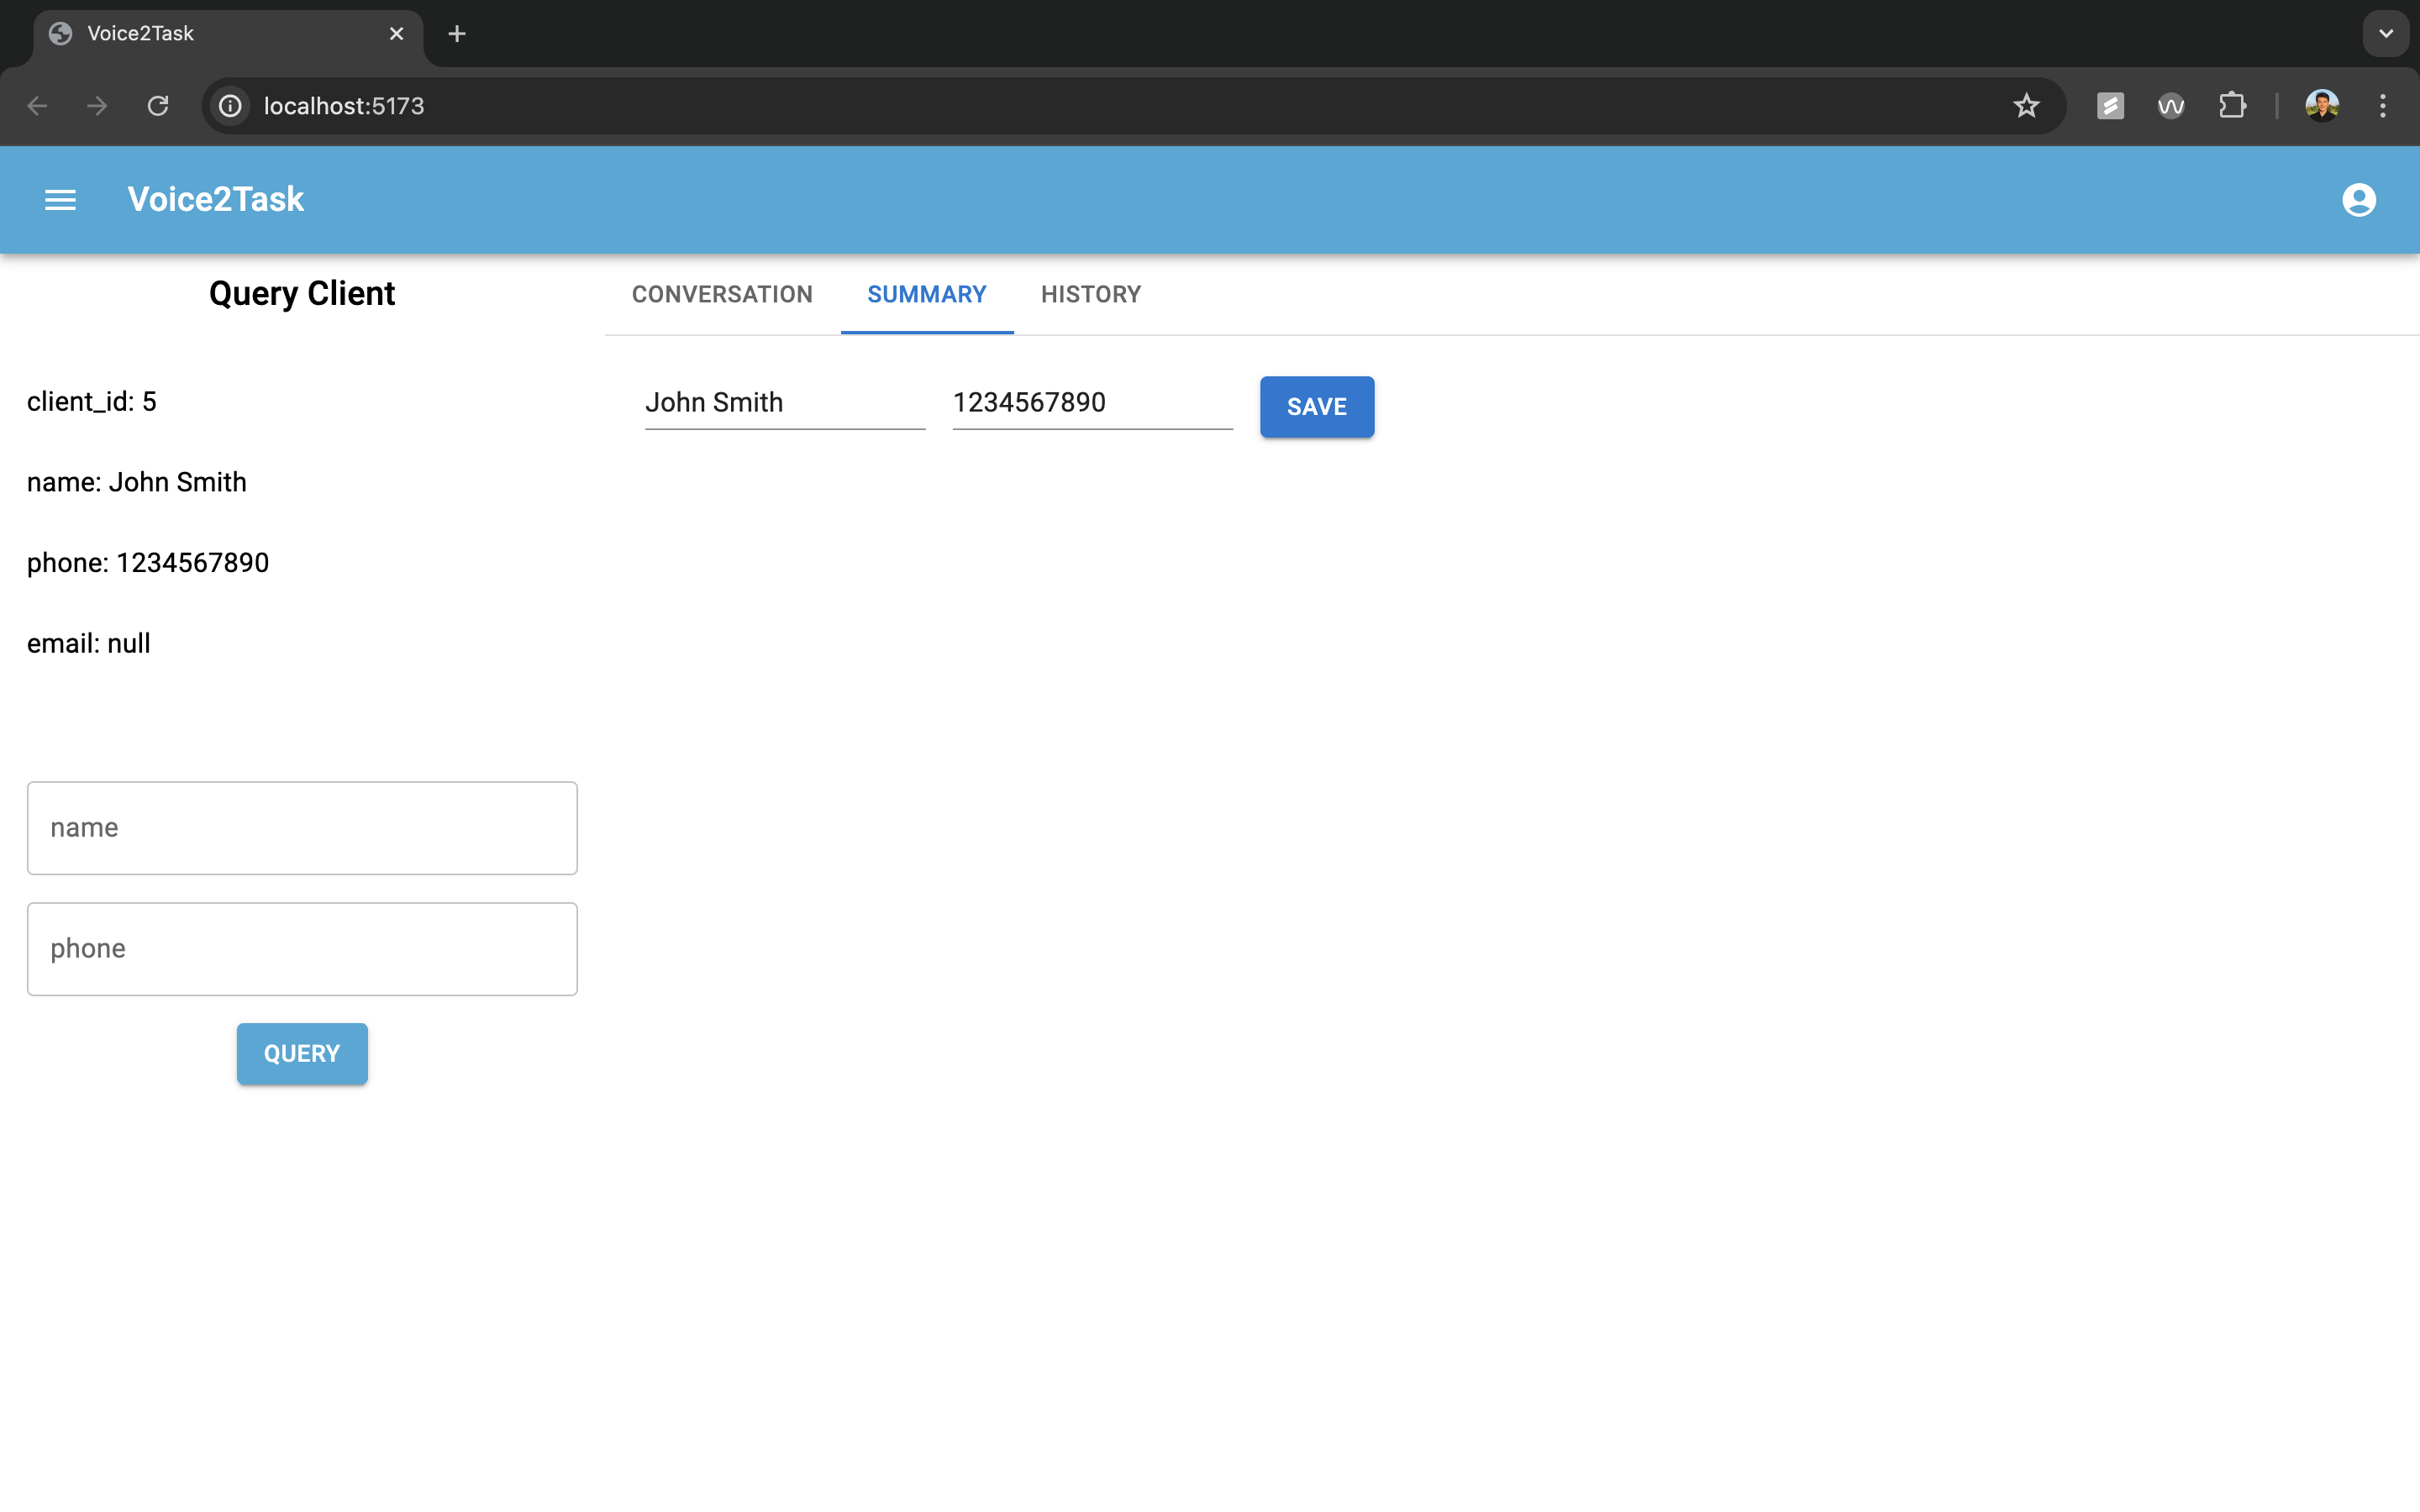
Task: Click the user account avatar icon
Action: pos(2358,200)
